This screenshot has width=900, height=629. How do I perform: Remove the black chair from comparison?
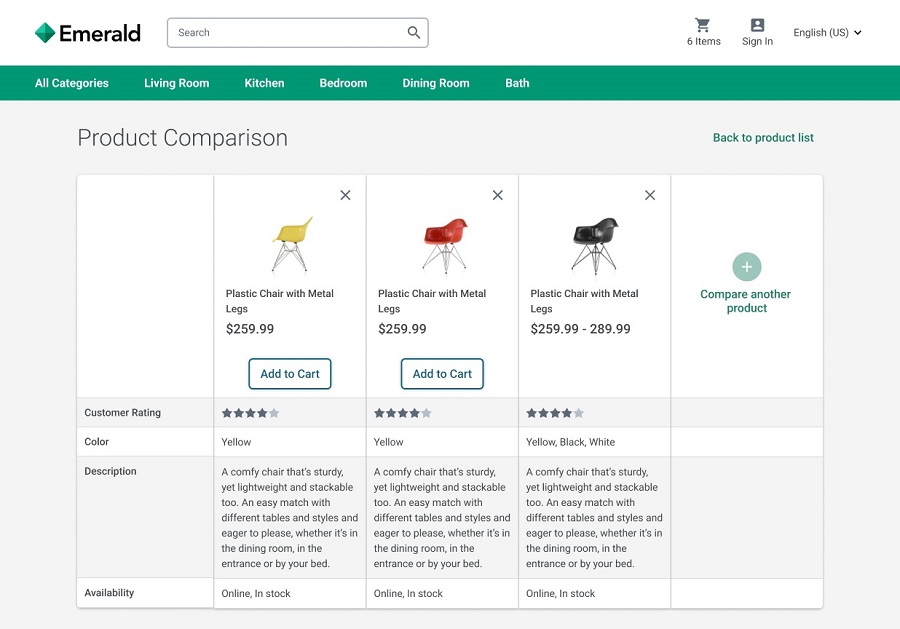point(650,195)
